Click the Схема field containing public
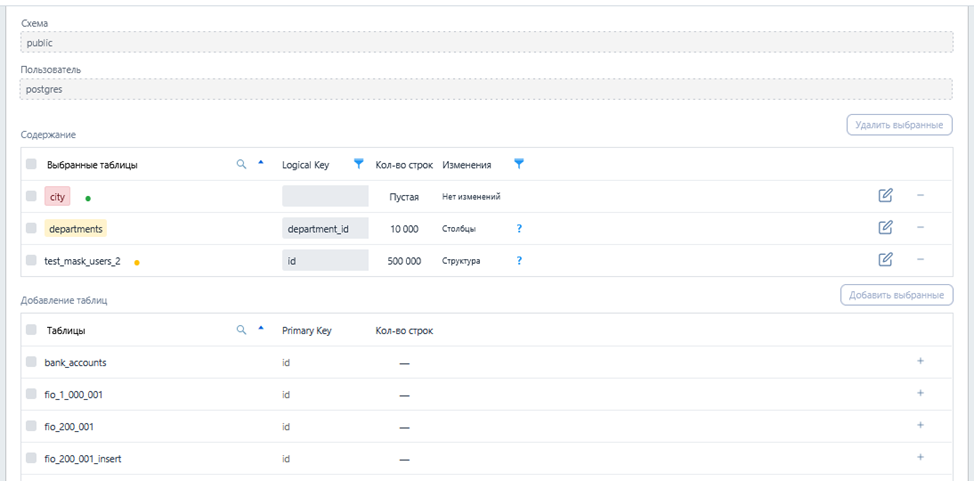This screenshot has height=481, width=974. pos(486,43)
